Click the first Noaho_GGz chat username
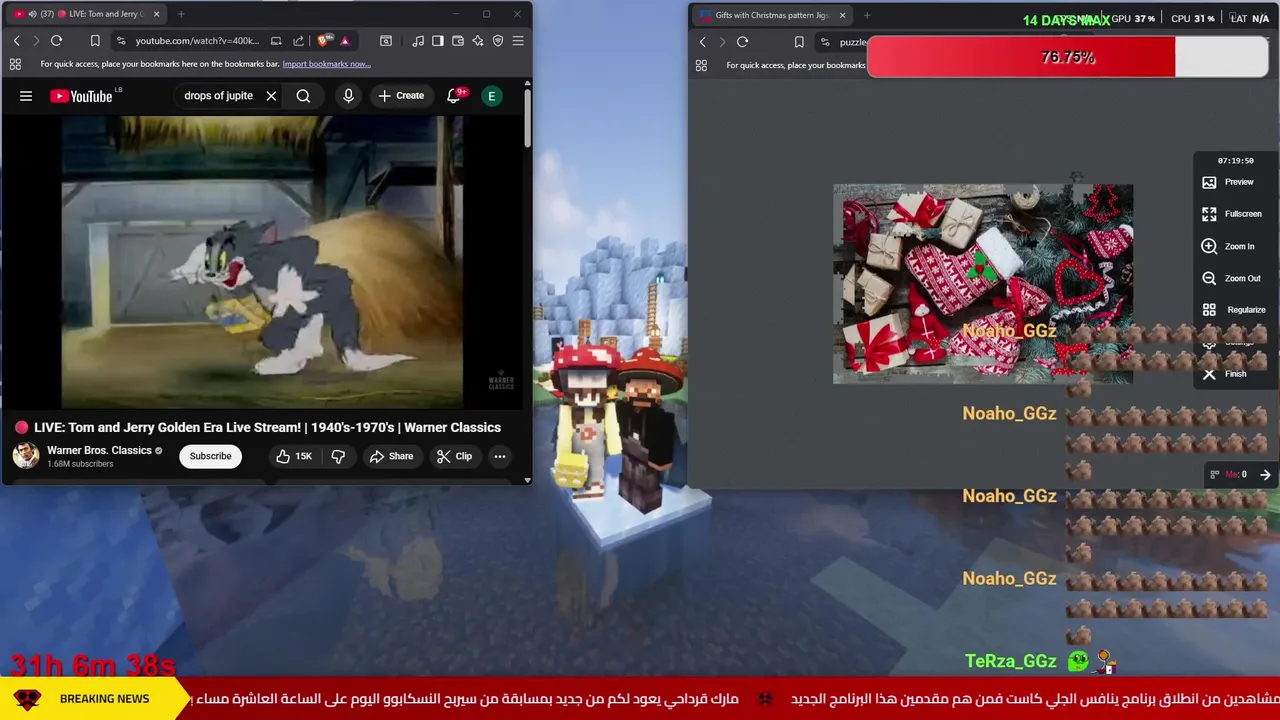This screenshot has height=720, width=1280. pyautogui.click(x=1009, y=331)
